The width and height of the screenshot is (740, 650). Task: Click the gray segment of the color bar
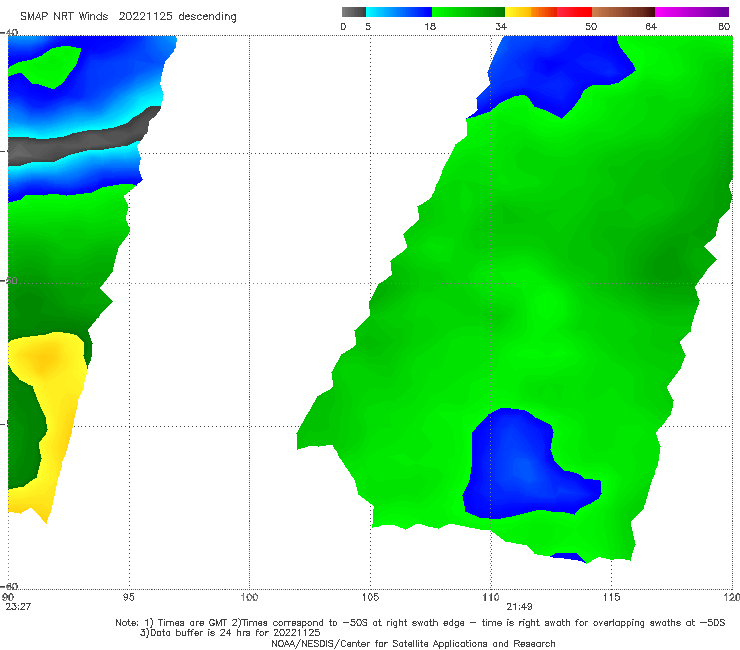[353, 12]
